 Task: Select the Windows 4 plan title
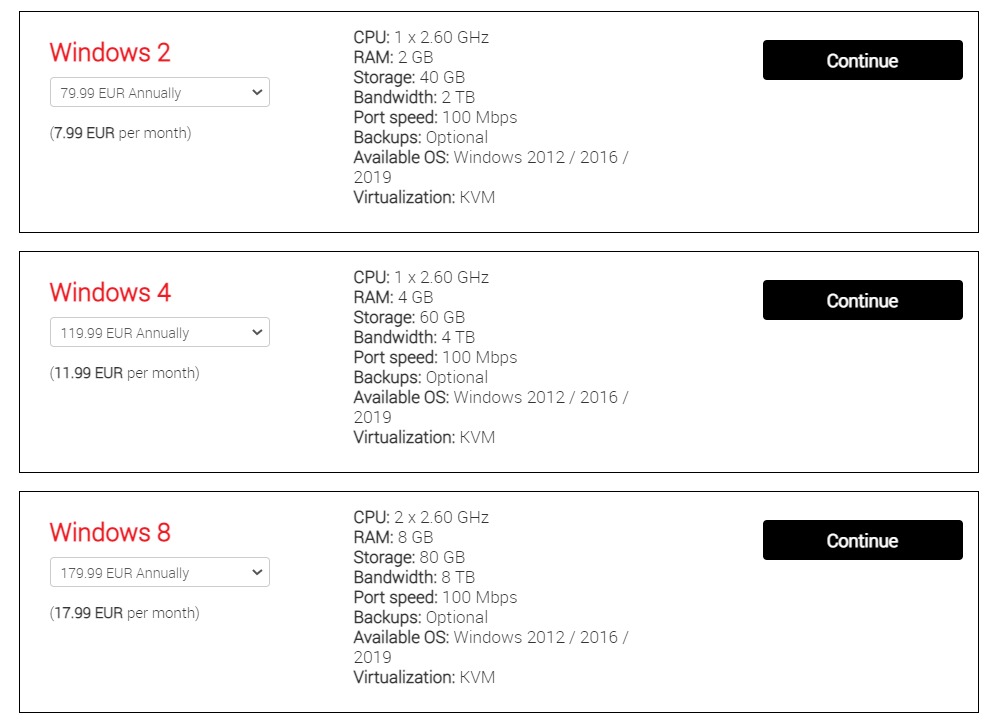110,292
